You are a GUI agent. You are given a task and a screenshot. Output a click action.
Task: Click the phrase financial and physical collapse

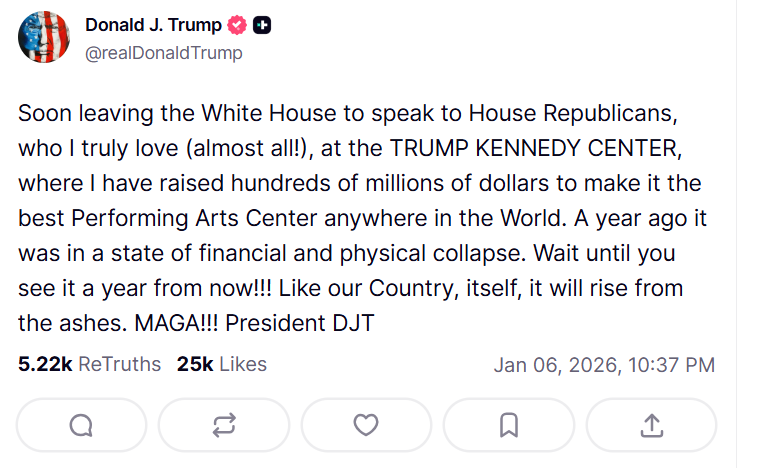[362, 253]
